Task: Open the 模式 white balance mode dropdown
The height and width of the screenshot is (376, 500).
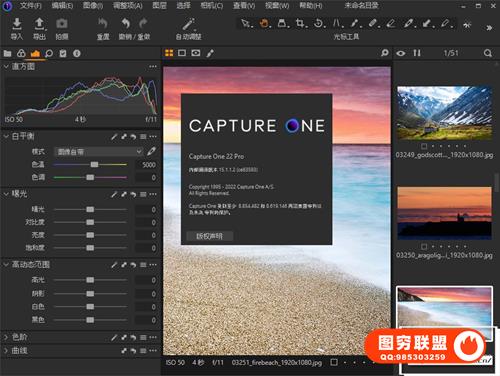Action: tap(99, 152)
